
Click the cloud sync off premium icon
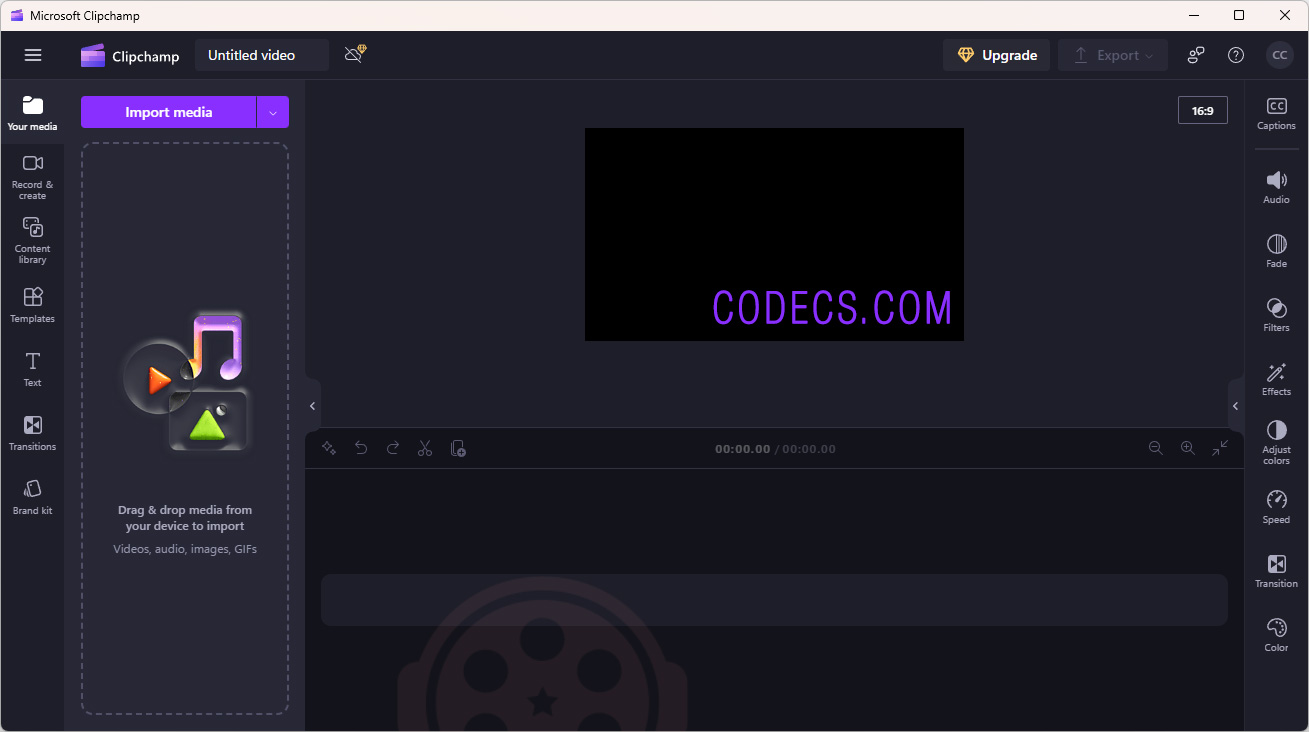(x=355, y=54)
